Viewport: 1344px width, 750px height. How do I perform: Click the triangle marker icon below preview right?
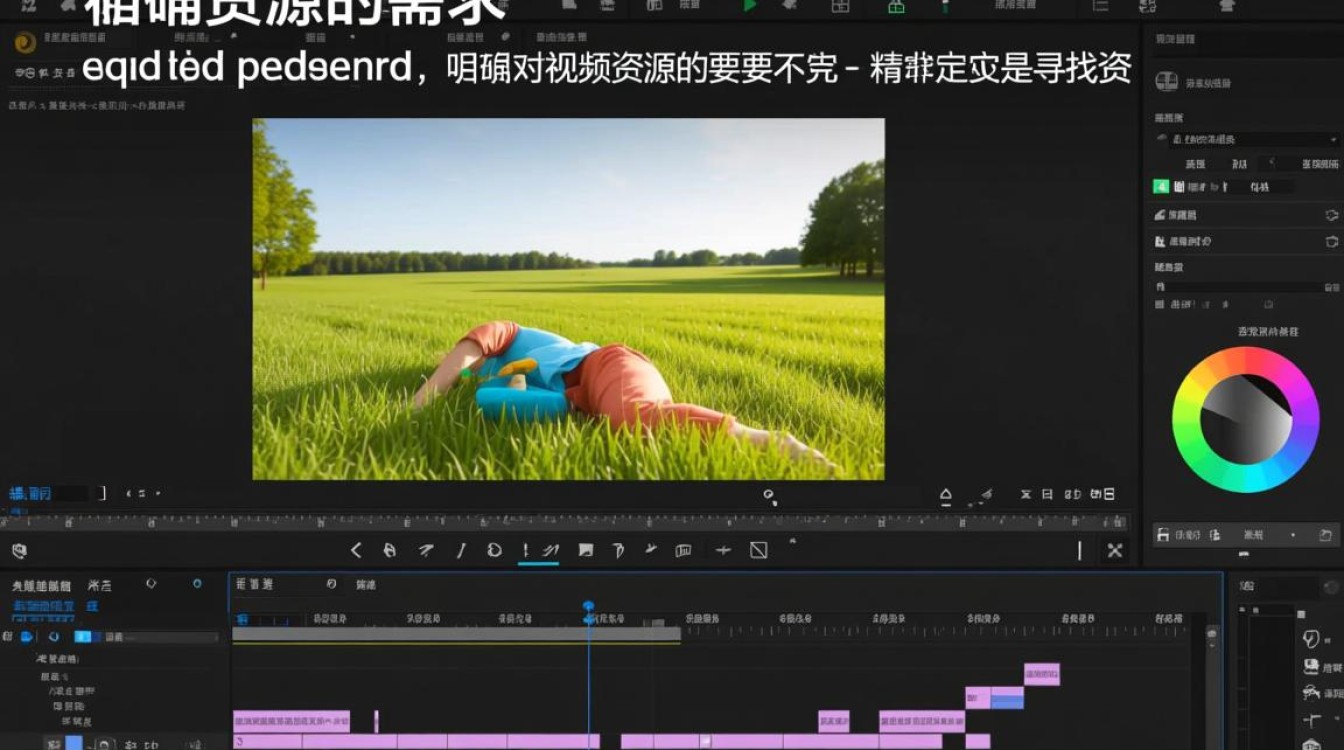pyautogui.click(x=946, y=494)
